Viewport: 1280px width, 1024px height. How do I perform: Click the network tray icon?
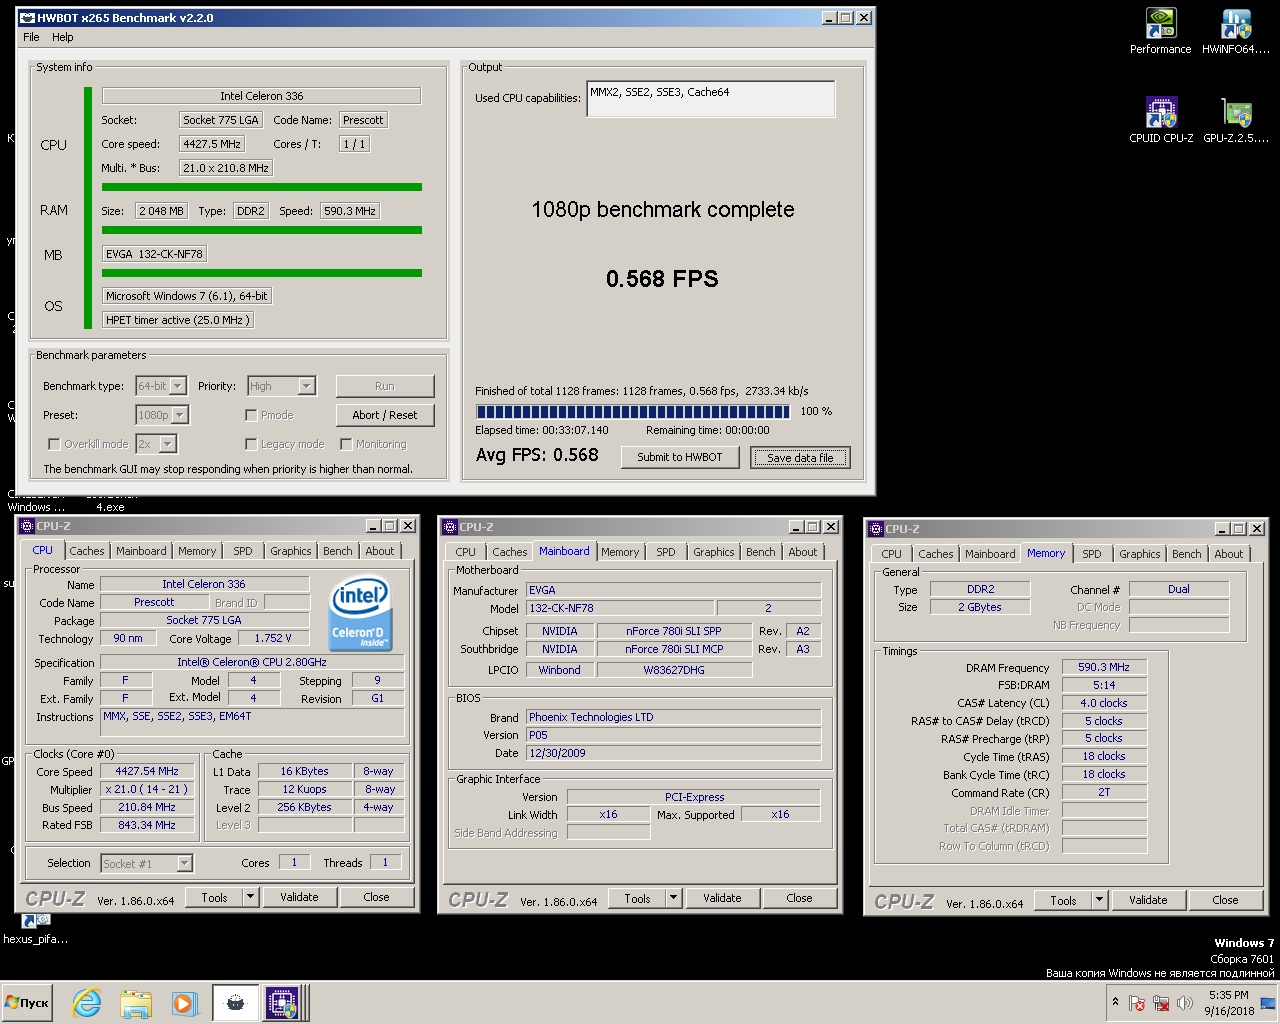coord(1161,1003)
